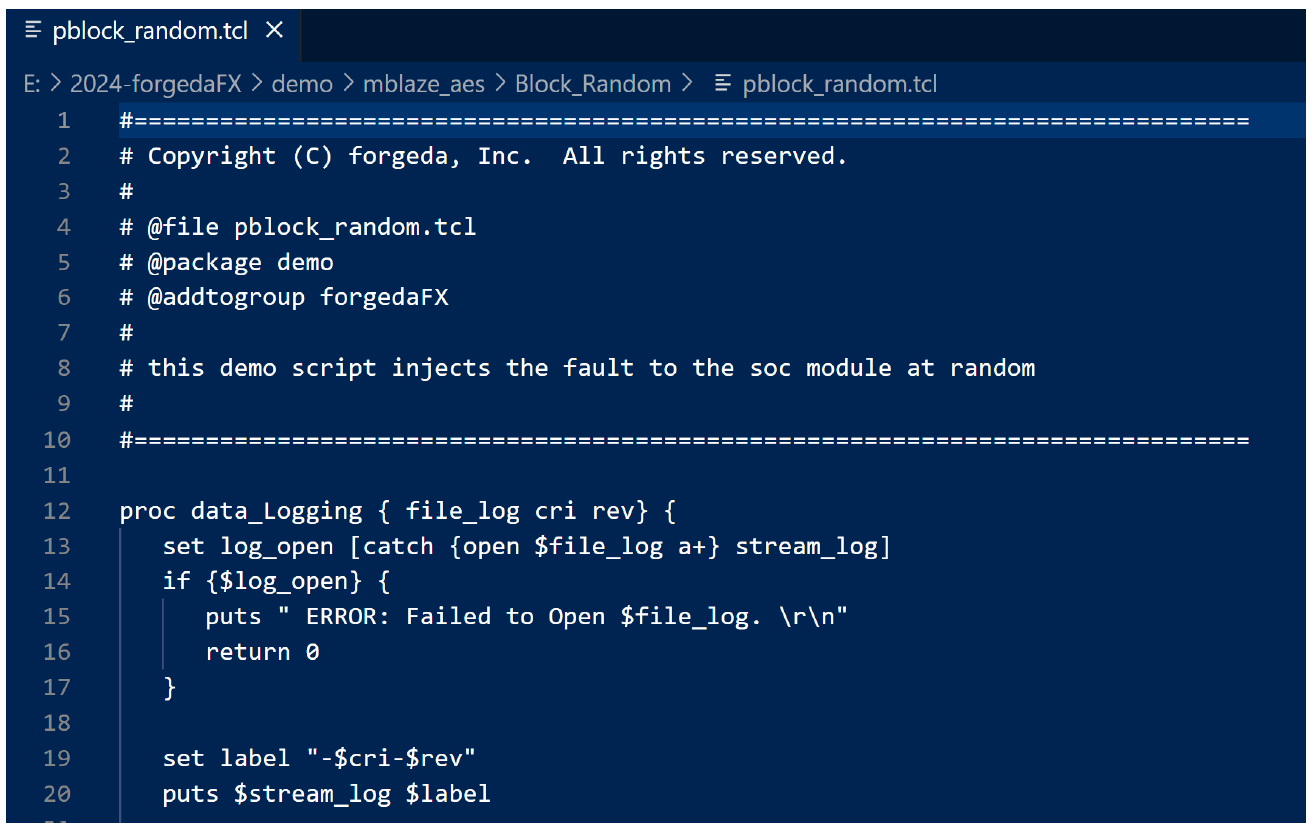Open the E: drive breadcrumb
The height and width of the screenshot is (826, 1309).
(x=32, y=84)
